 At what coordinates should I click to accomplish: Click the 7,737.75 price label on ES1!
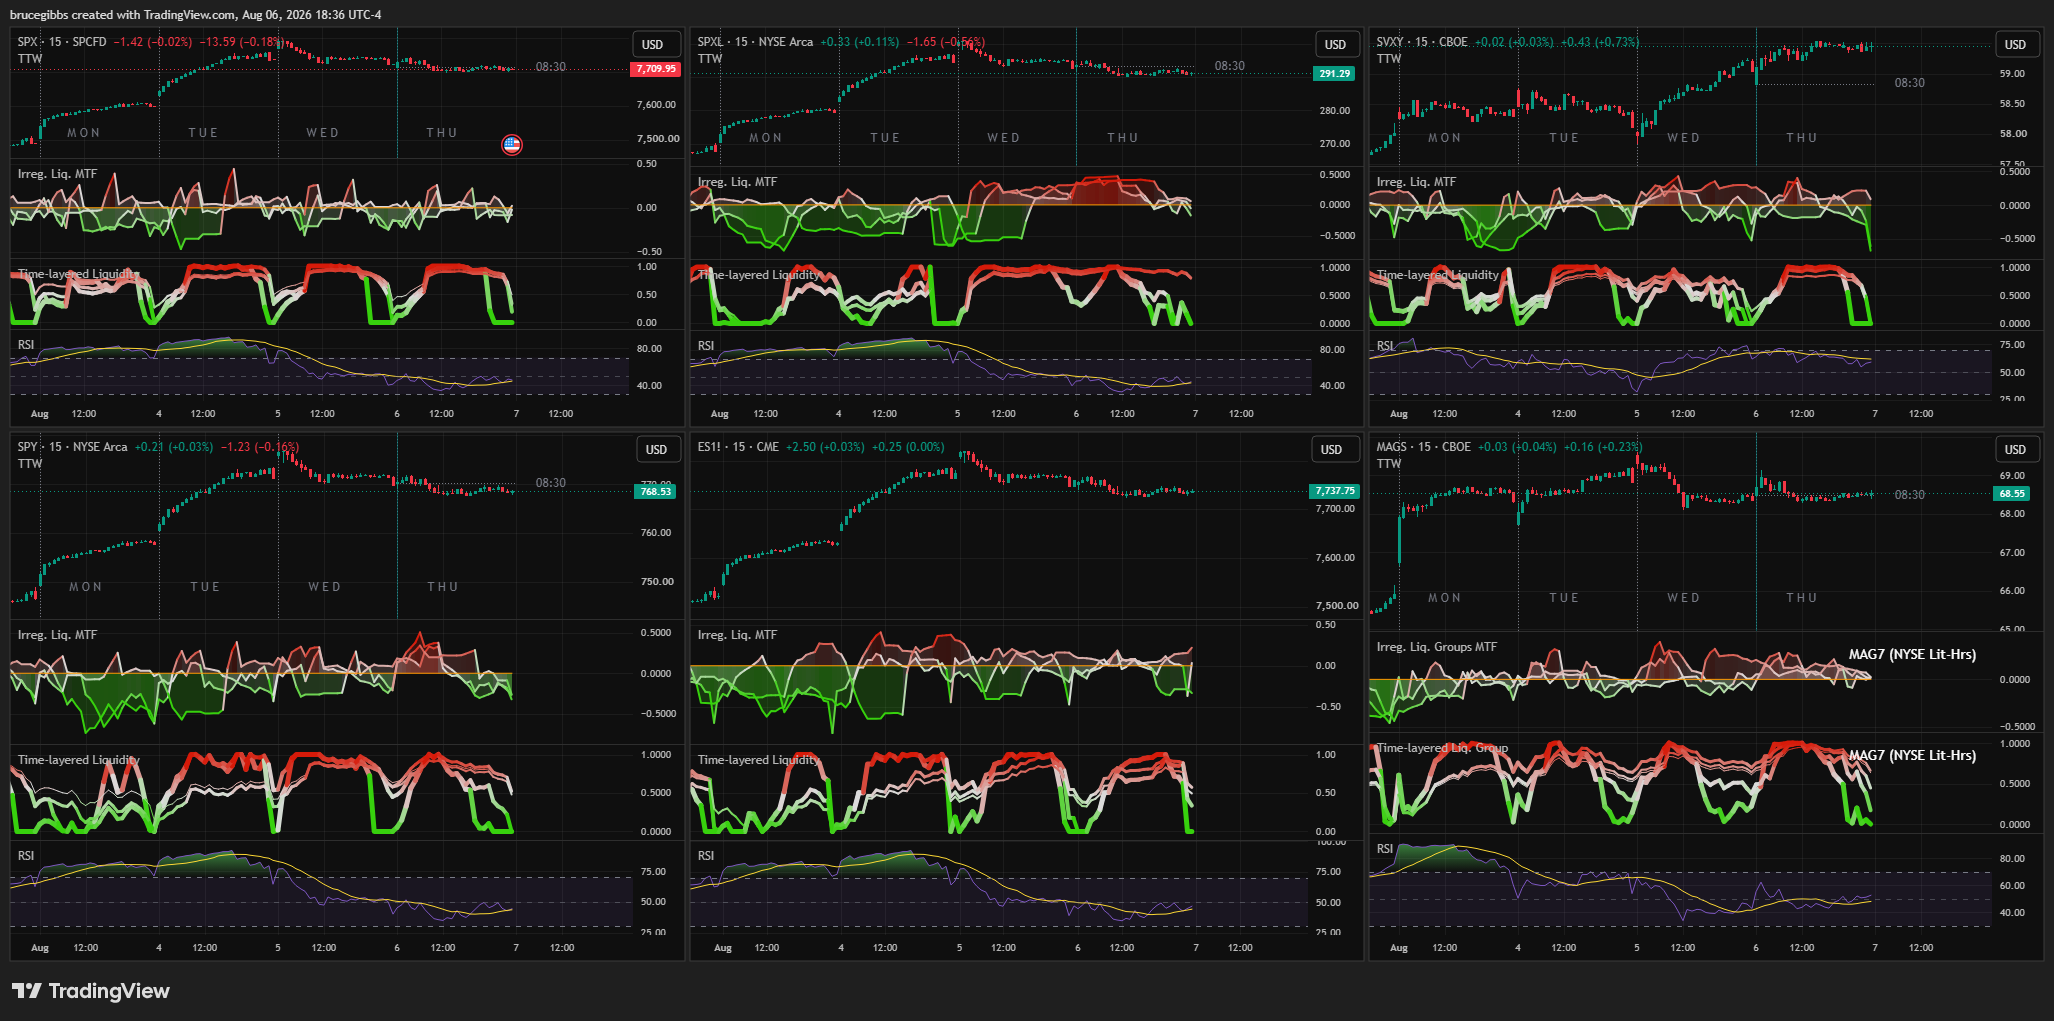[x=1335, y=491]
